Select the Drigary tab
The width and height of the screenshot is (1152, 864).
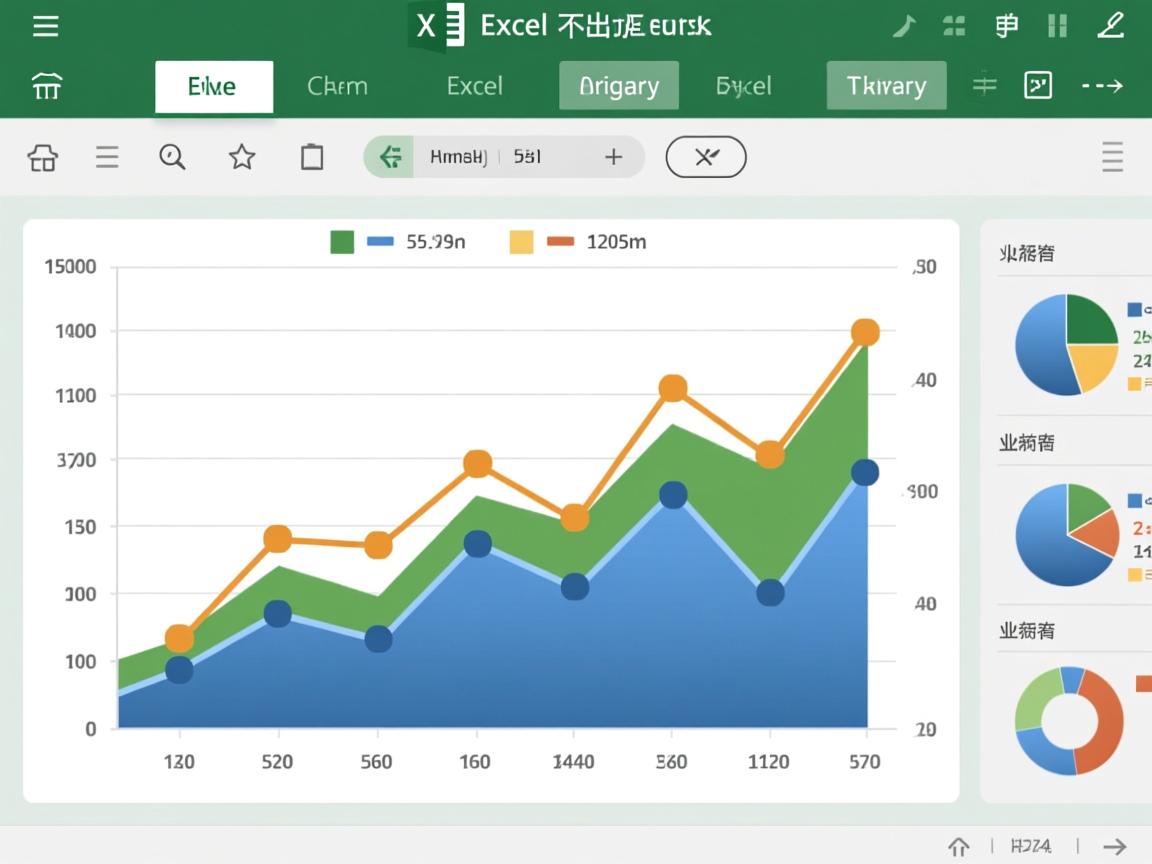point(618,86)
